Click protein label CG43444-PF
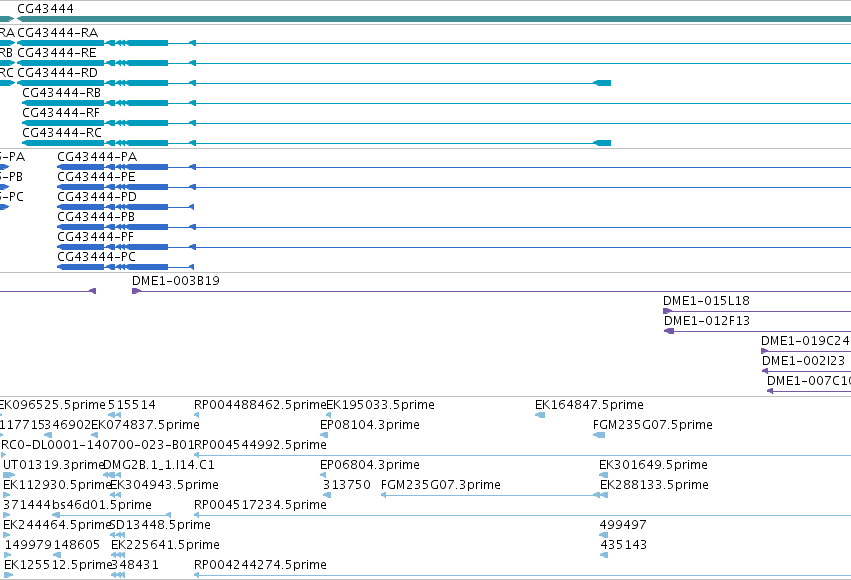The image size is (851, 580). [x=96, y=237]
